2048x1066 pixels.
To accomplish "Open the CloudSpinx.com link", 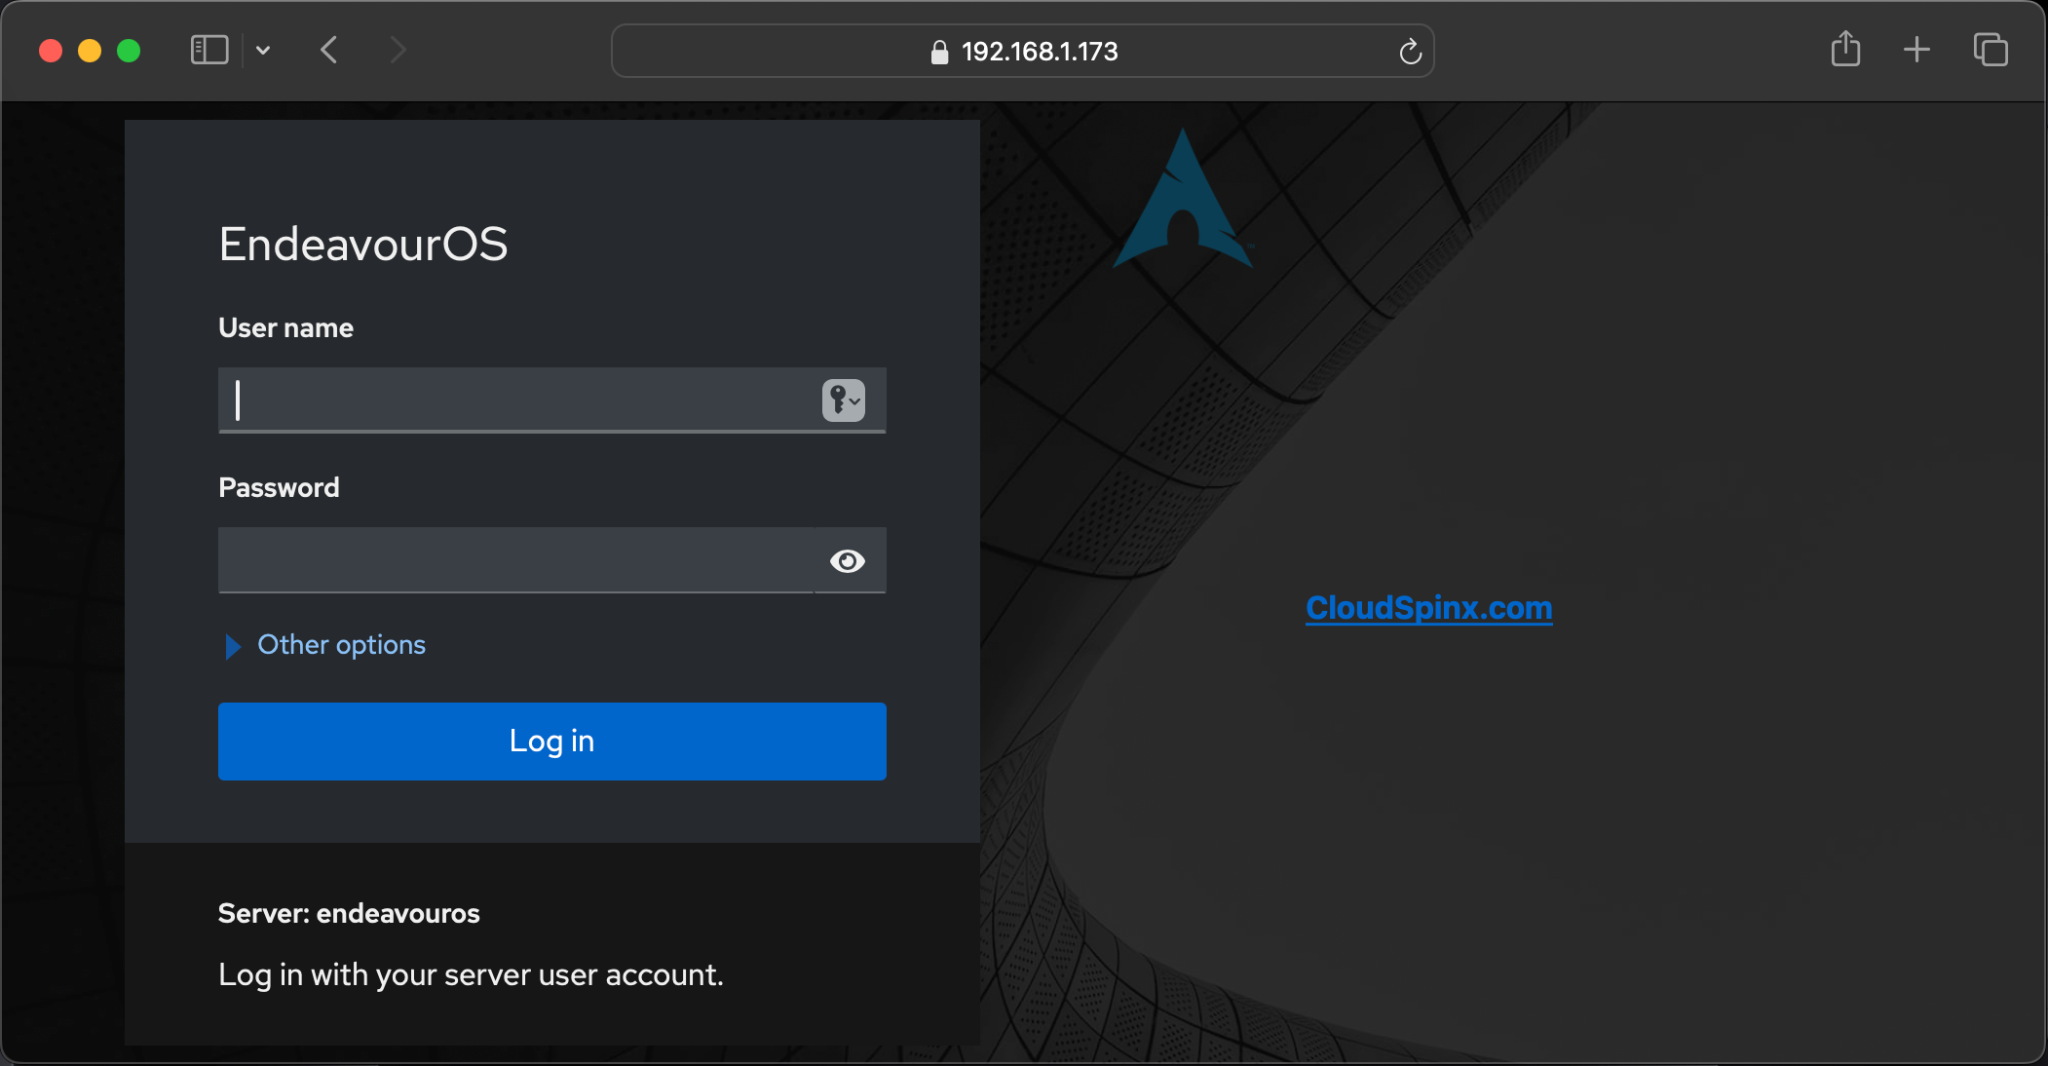I will 1428,607.
